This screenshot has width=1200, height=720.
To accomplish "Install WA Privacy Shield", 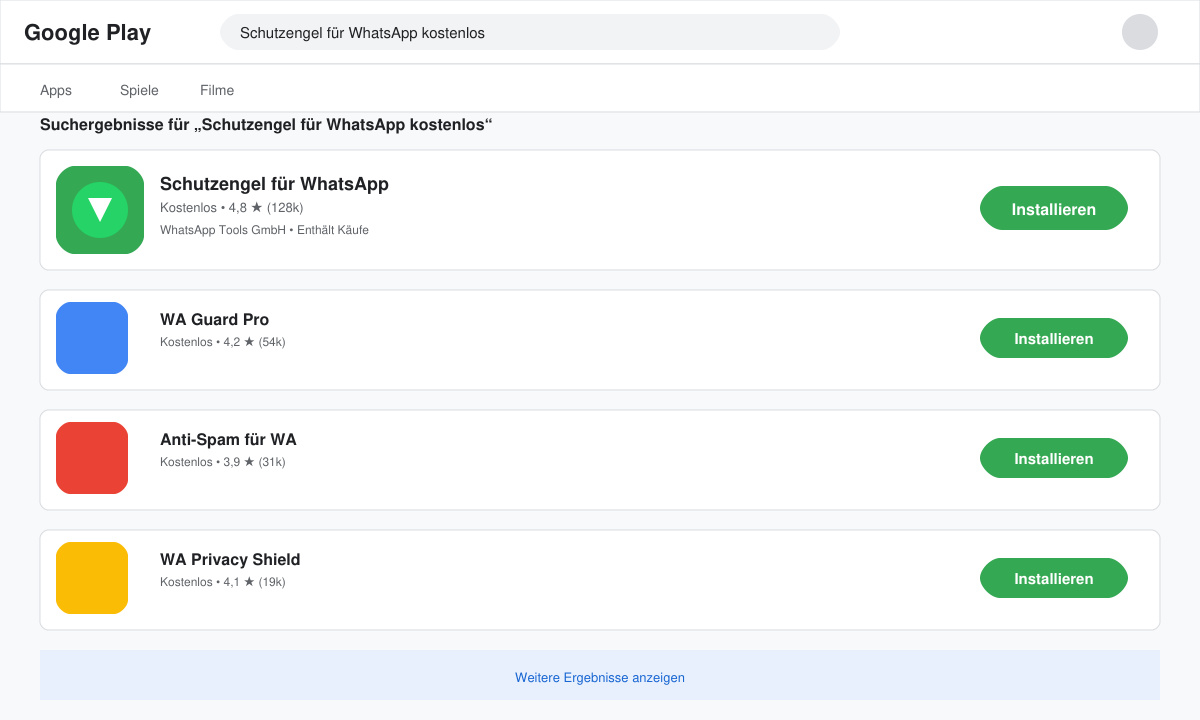I will [1054, 578].
